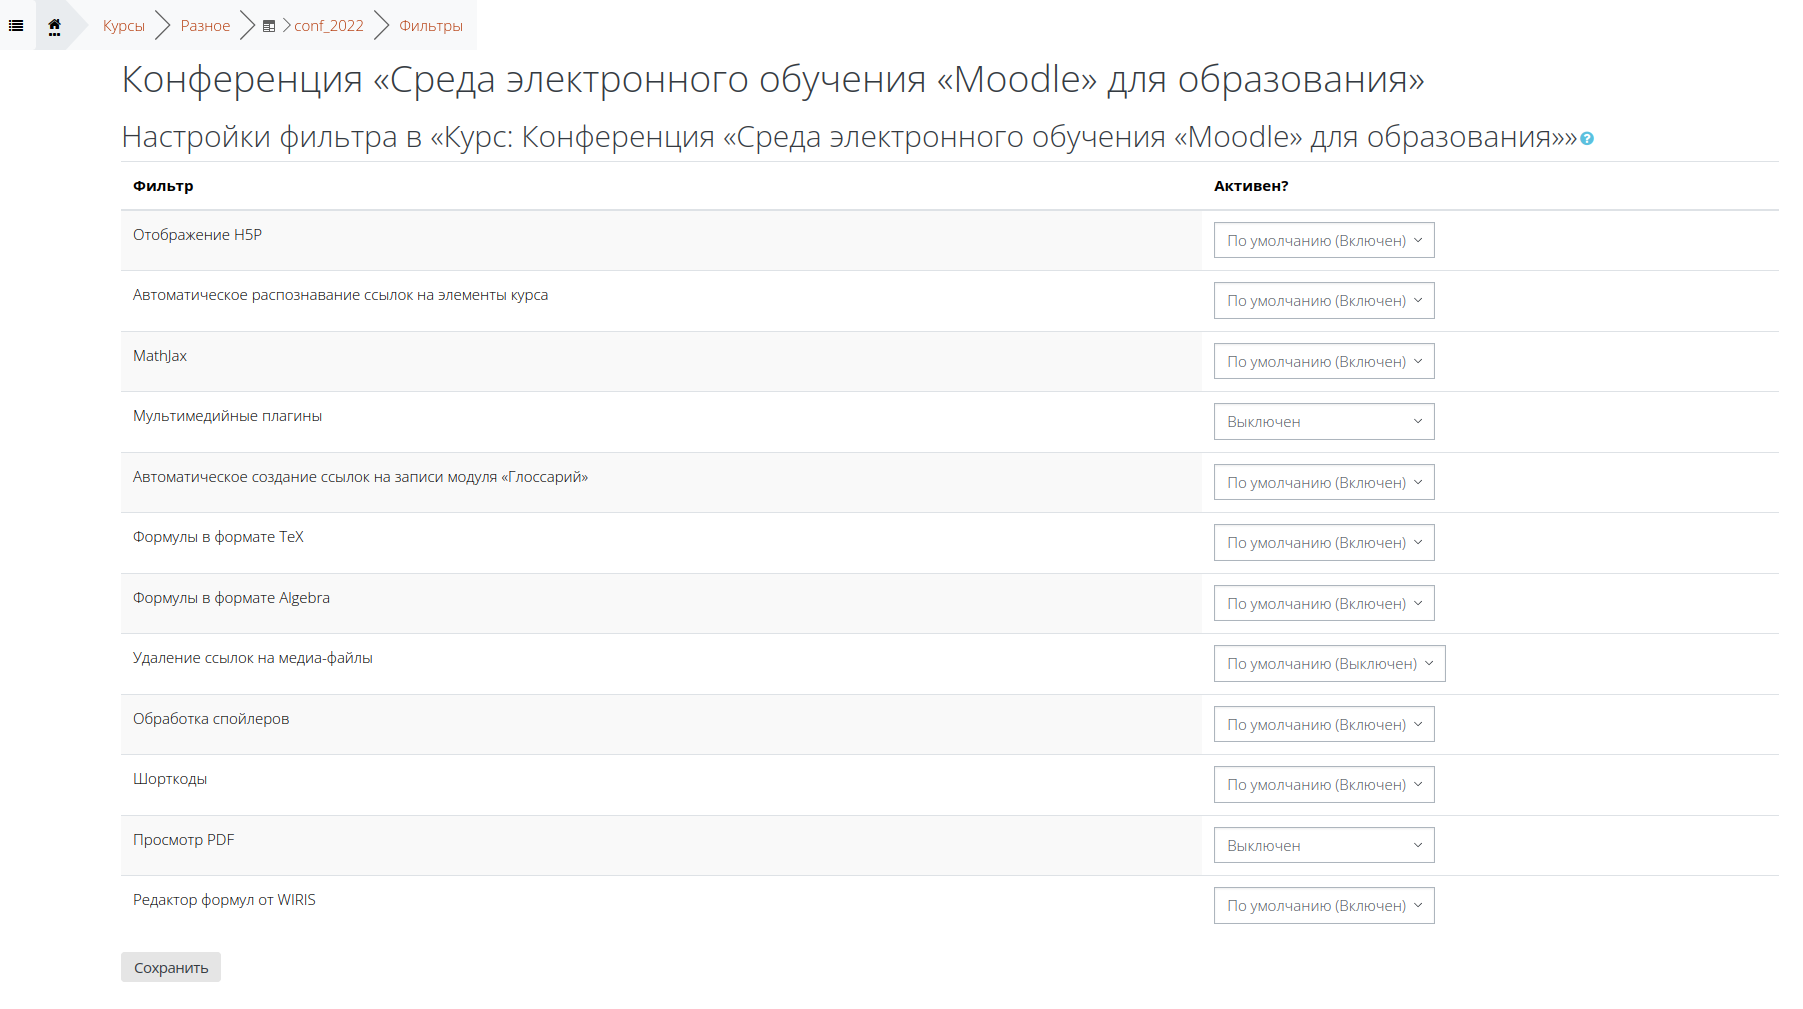Click the Глоссарий auto-linking filter label
Image resolution: width=1803 pixels, height=1009 pixels.
360,477
